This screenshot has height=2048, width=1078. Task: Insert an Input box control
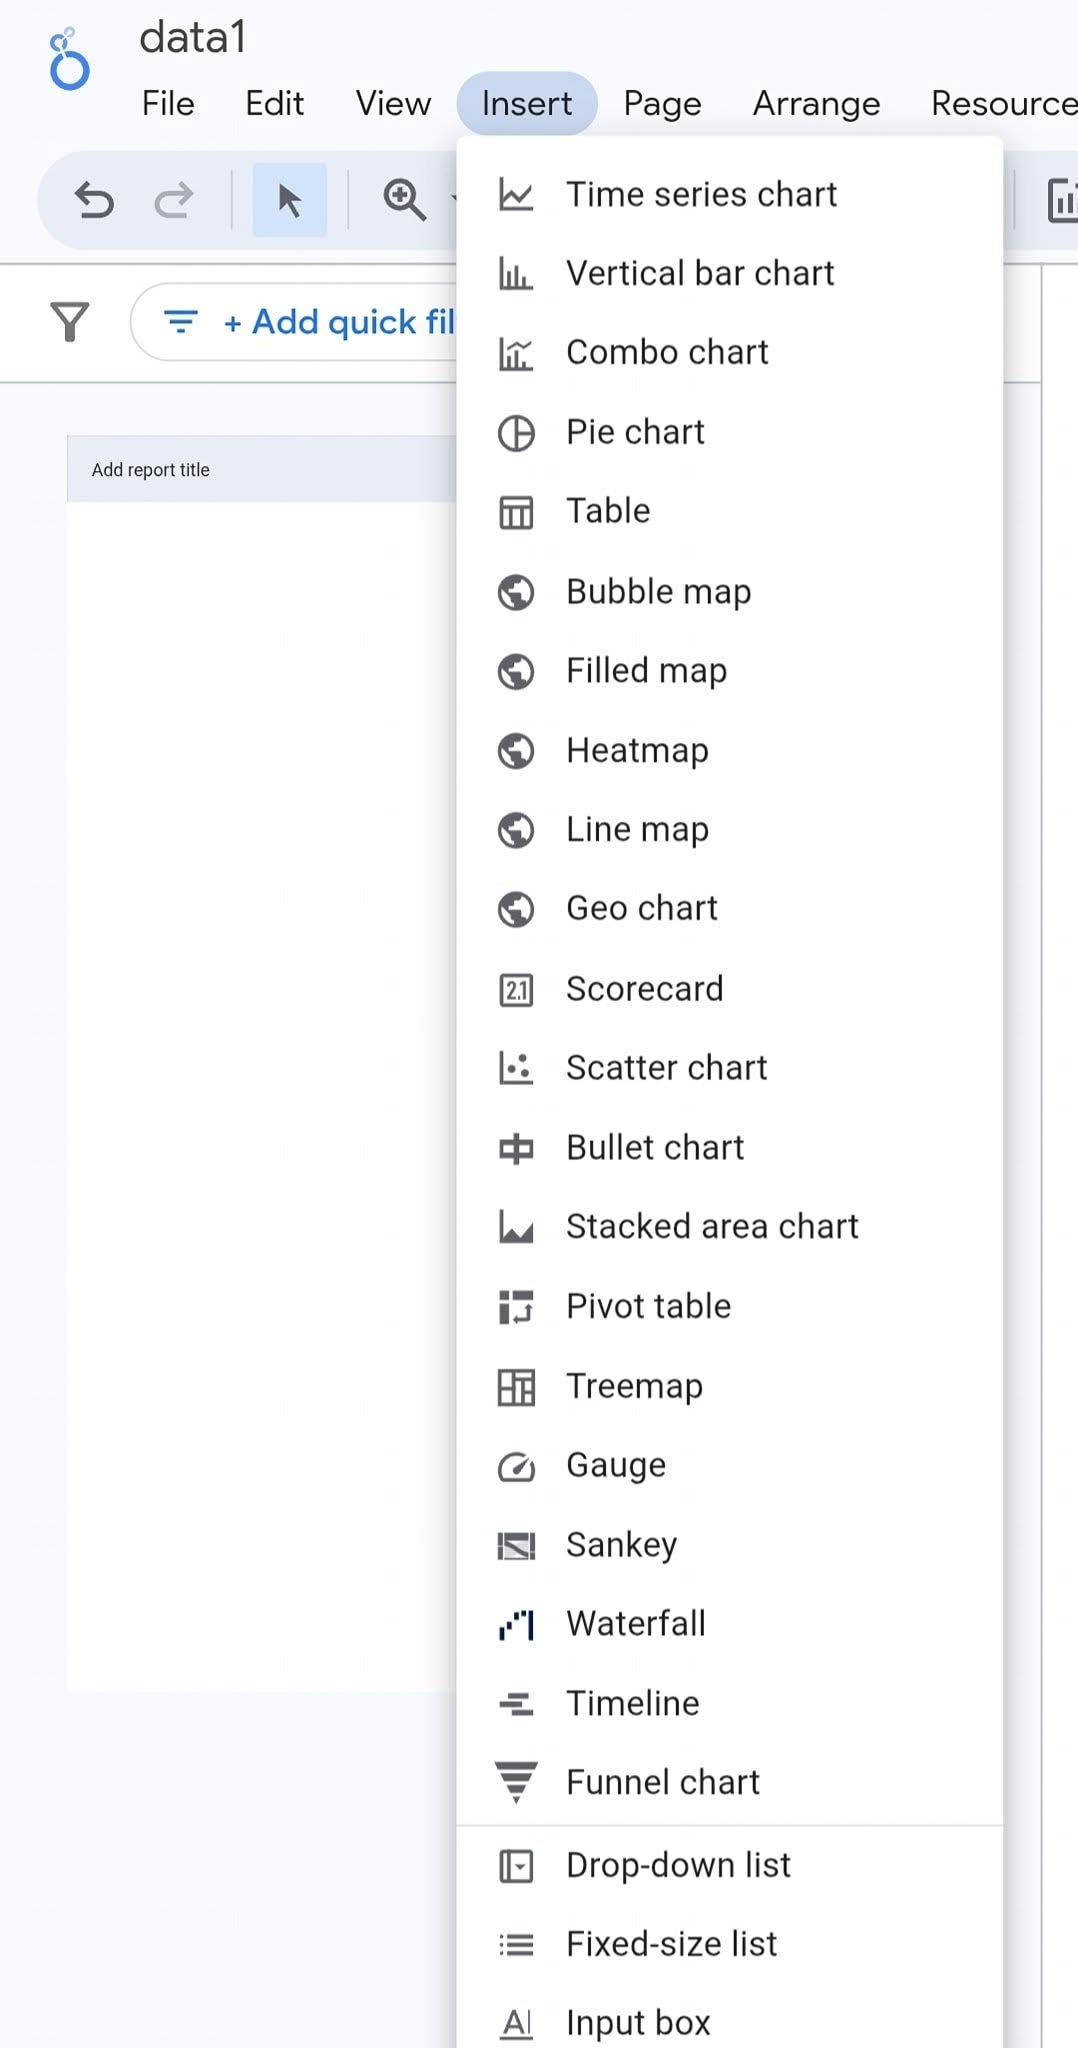pos(638,2022)
